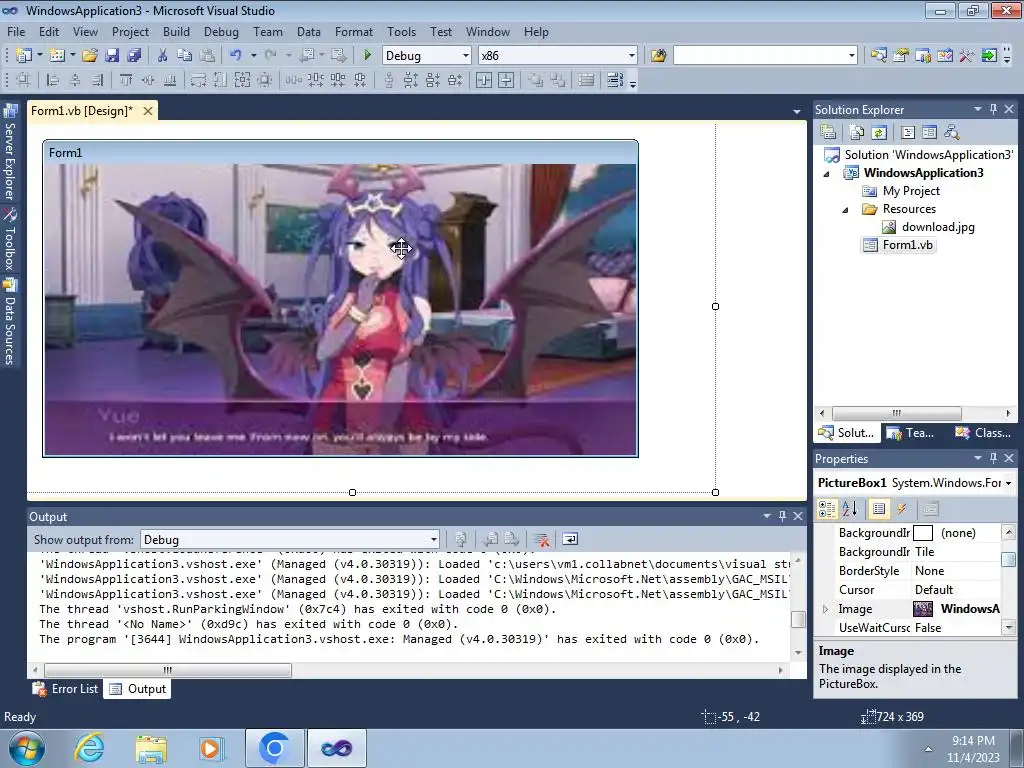Click the Open File folder icon

click(89, 56)
